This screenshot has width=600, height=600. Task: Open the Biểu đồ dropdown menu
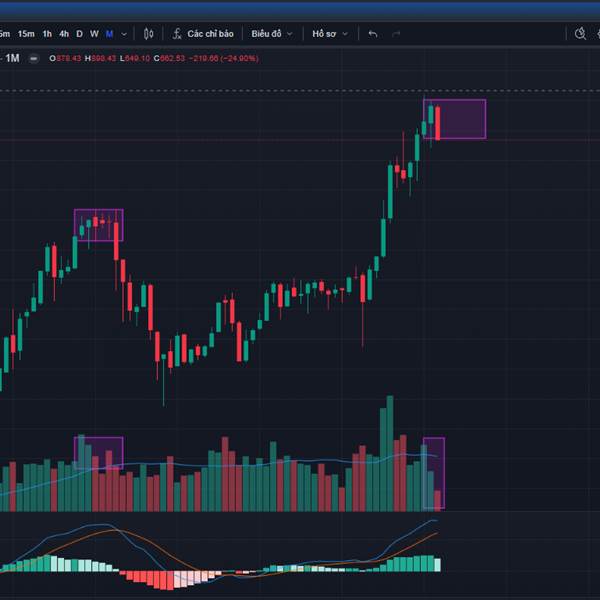(272, 34)
